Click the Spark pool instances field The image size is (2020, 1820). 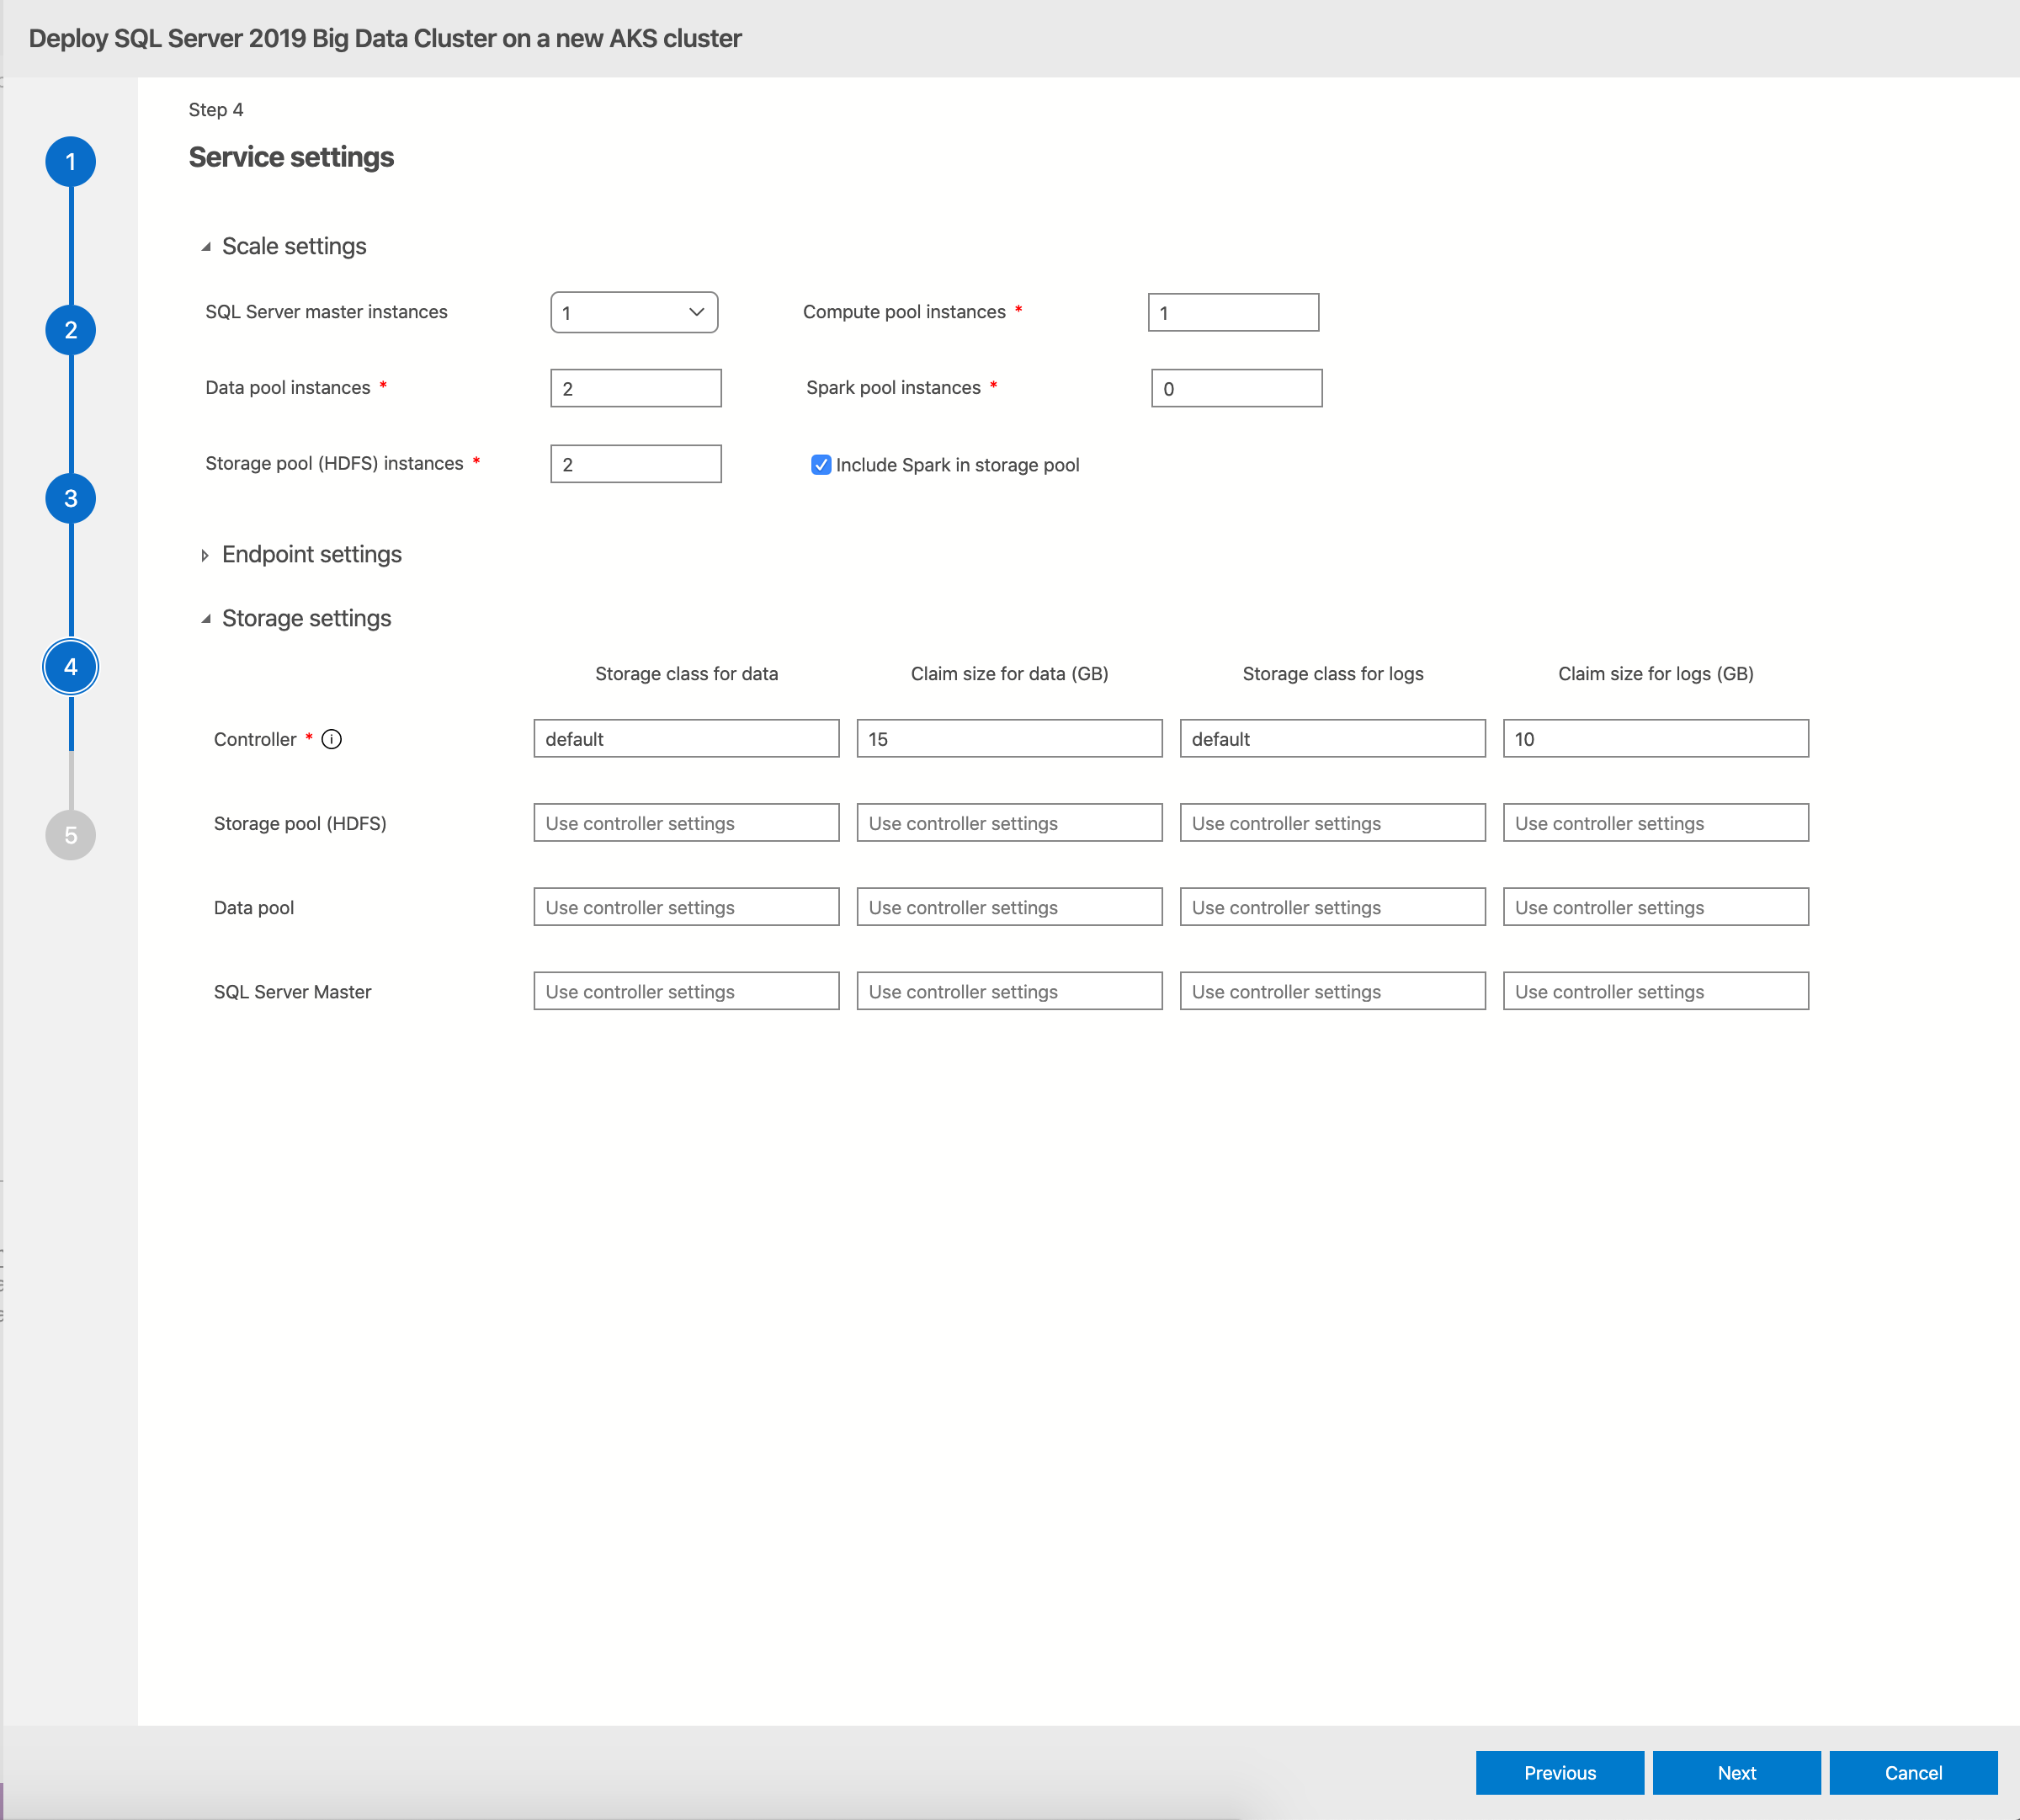(1236, 389)
